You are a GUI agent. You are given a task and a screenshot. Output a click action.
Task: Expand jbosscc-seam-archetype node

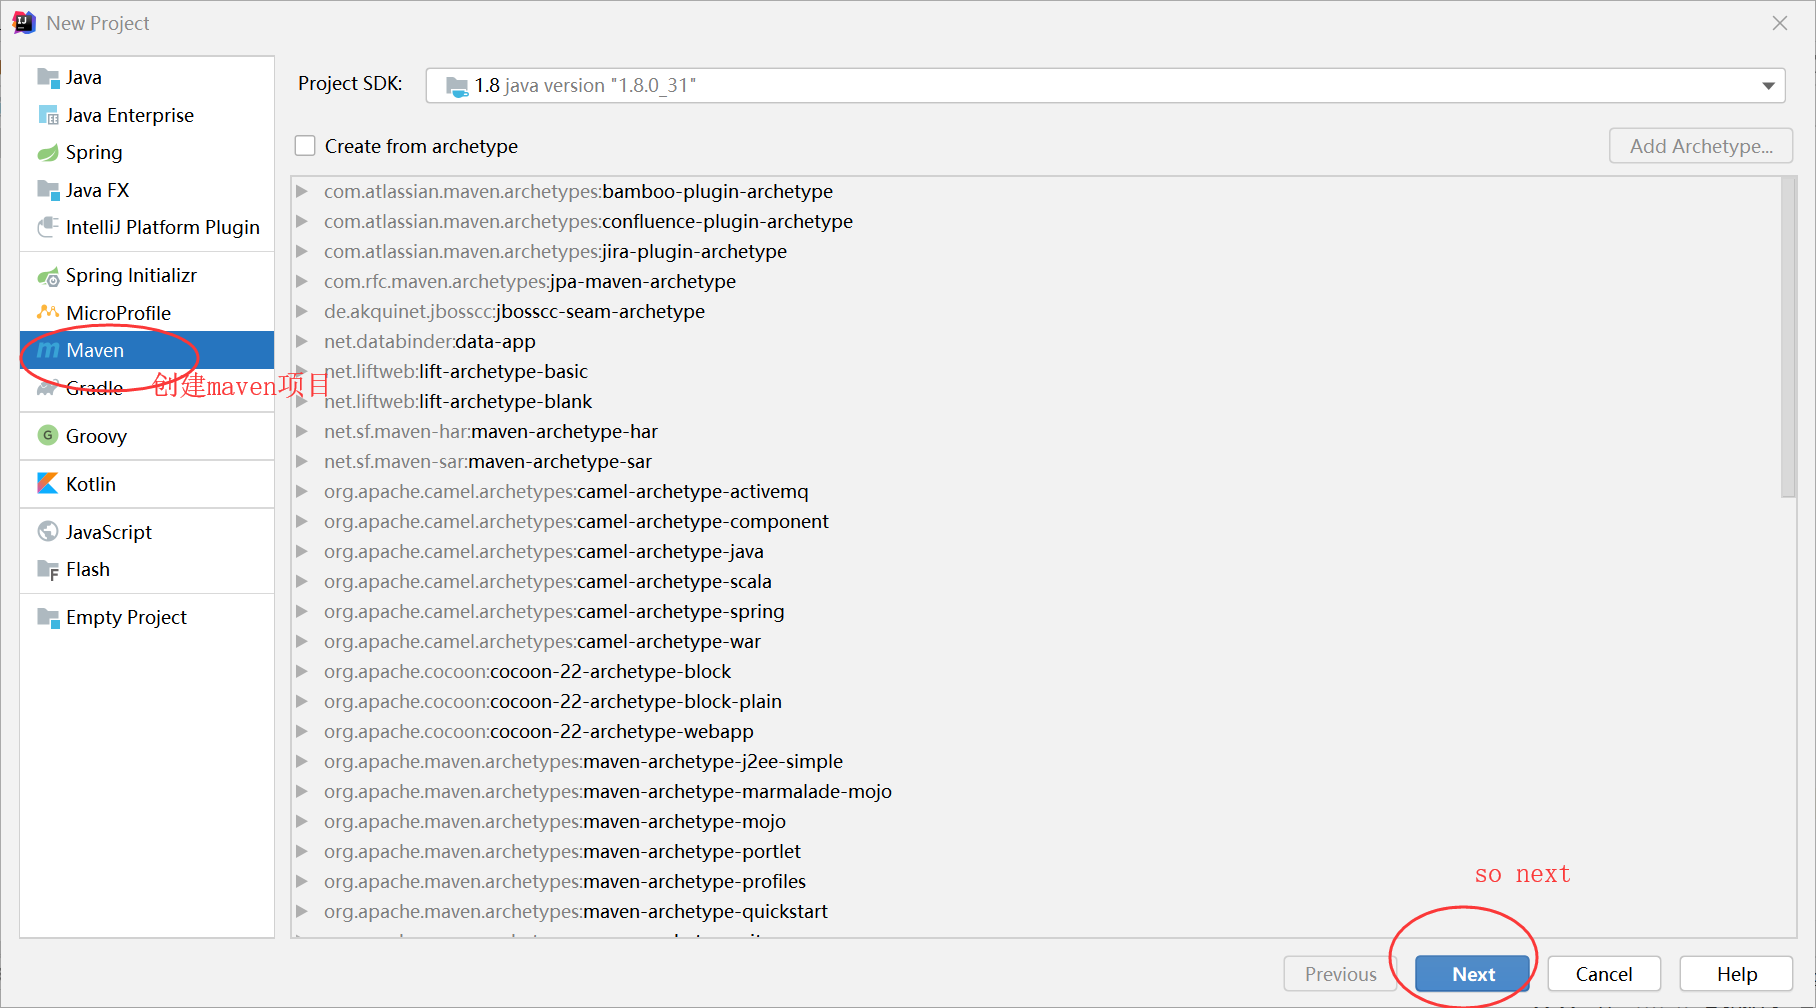[302, 311]
